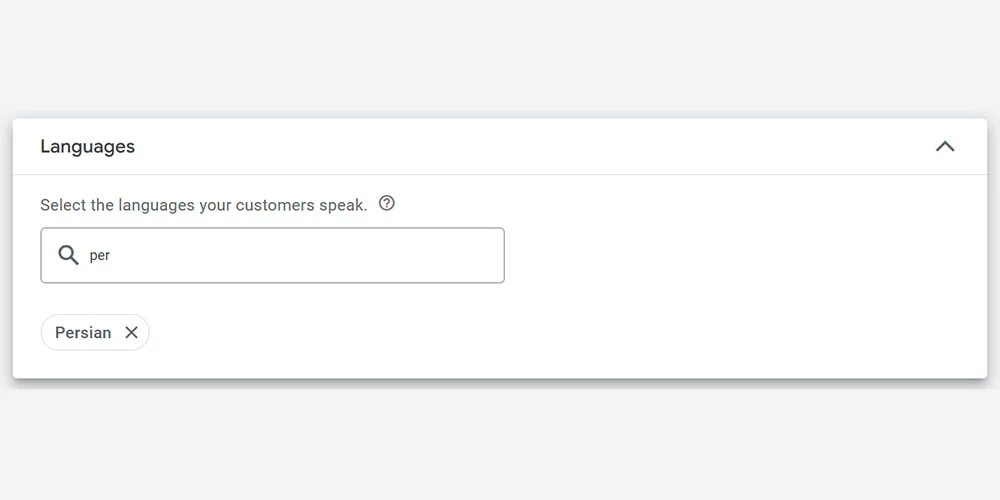Click the typed text "per" in search box
Viewport: 1000px width, 500px height.
pos(99,256)
